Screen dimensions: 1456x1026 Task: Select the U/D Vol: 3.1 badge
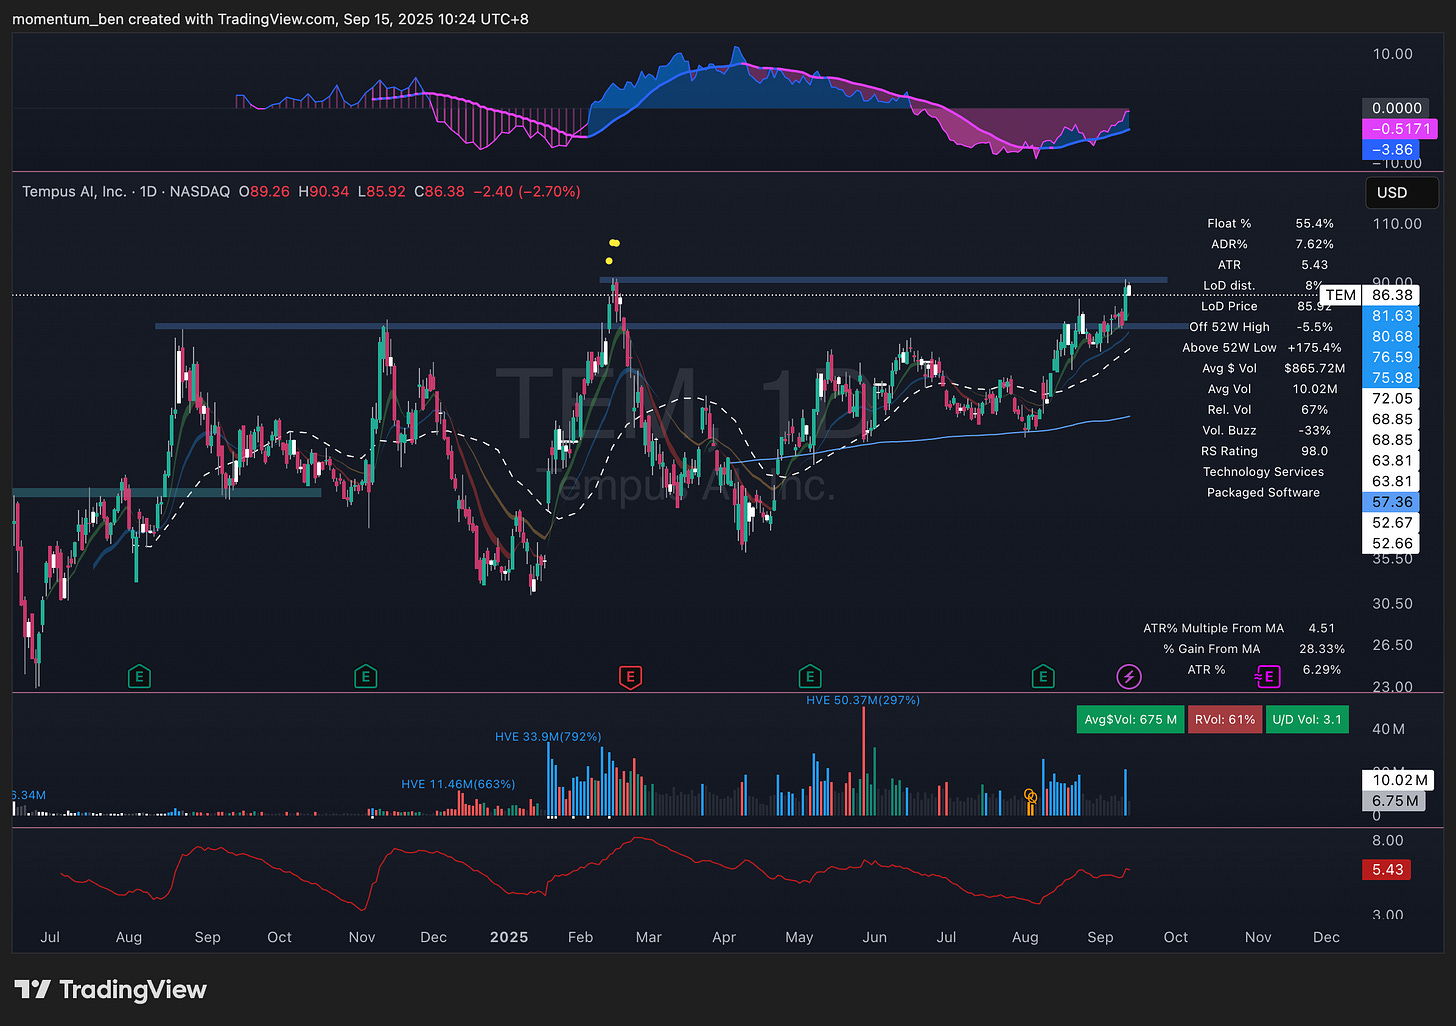(1307, 720)
